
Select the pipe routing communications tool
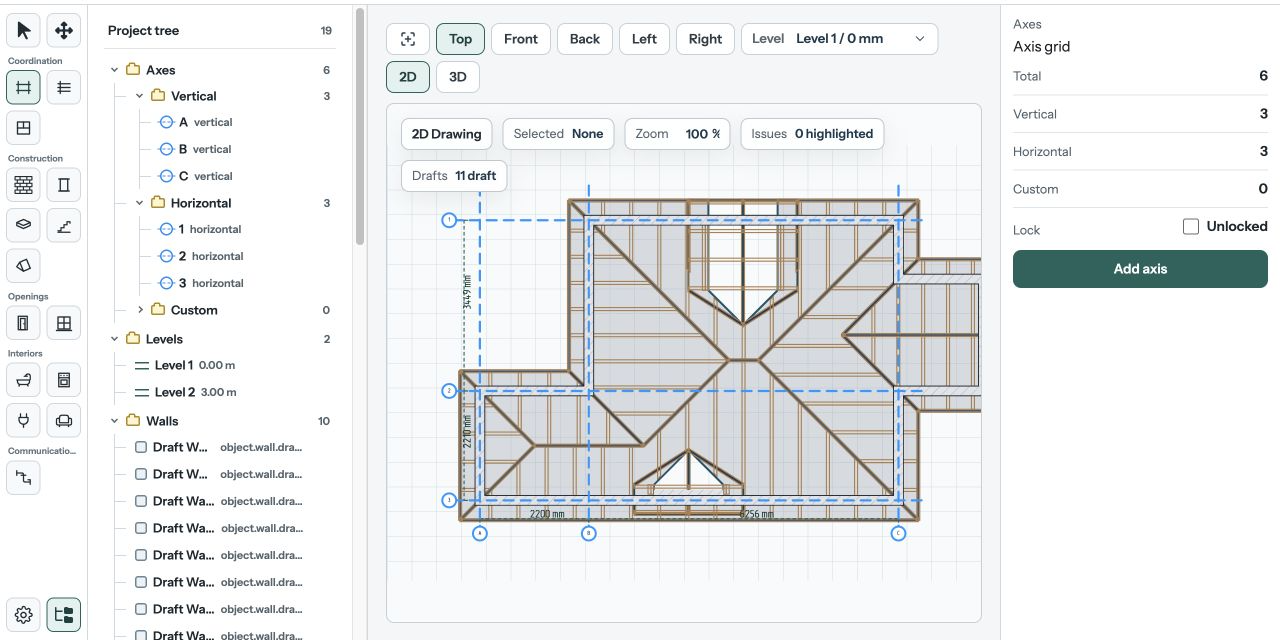[24, 478]
